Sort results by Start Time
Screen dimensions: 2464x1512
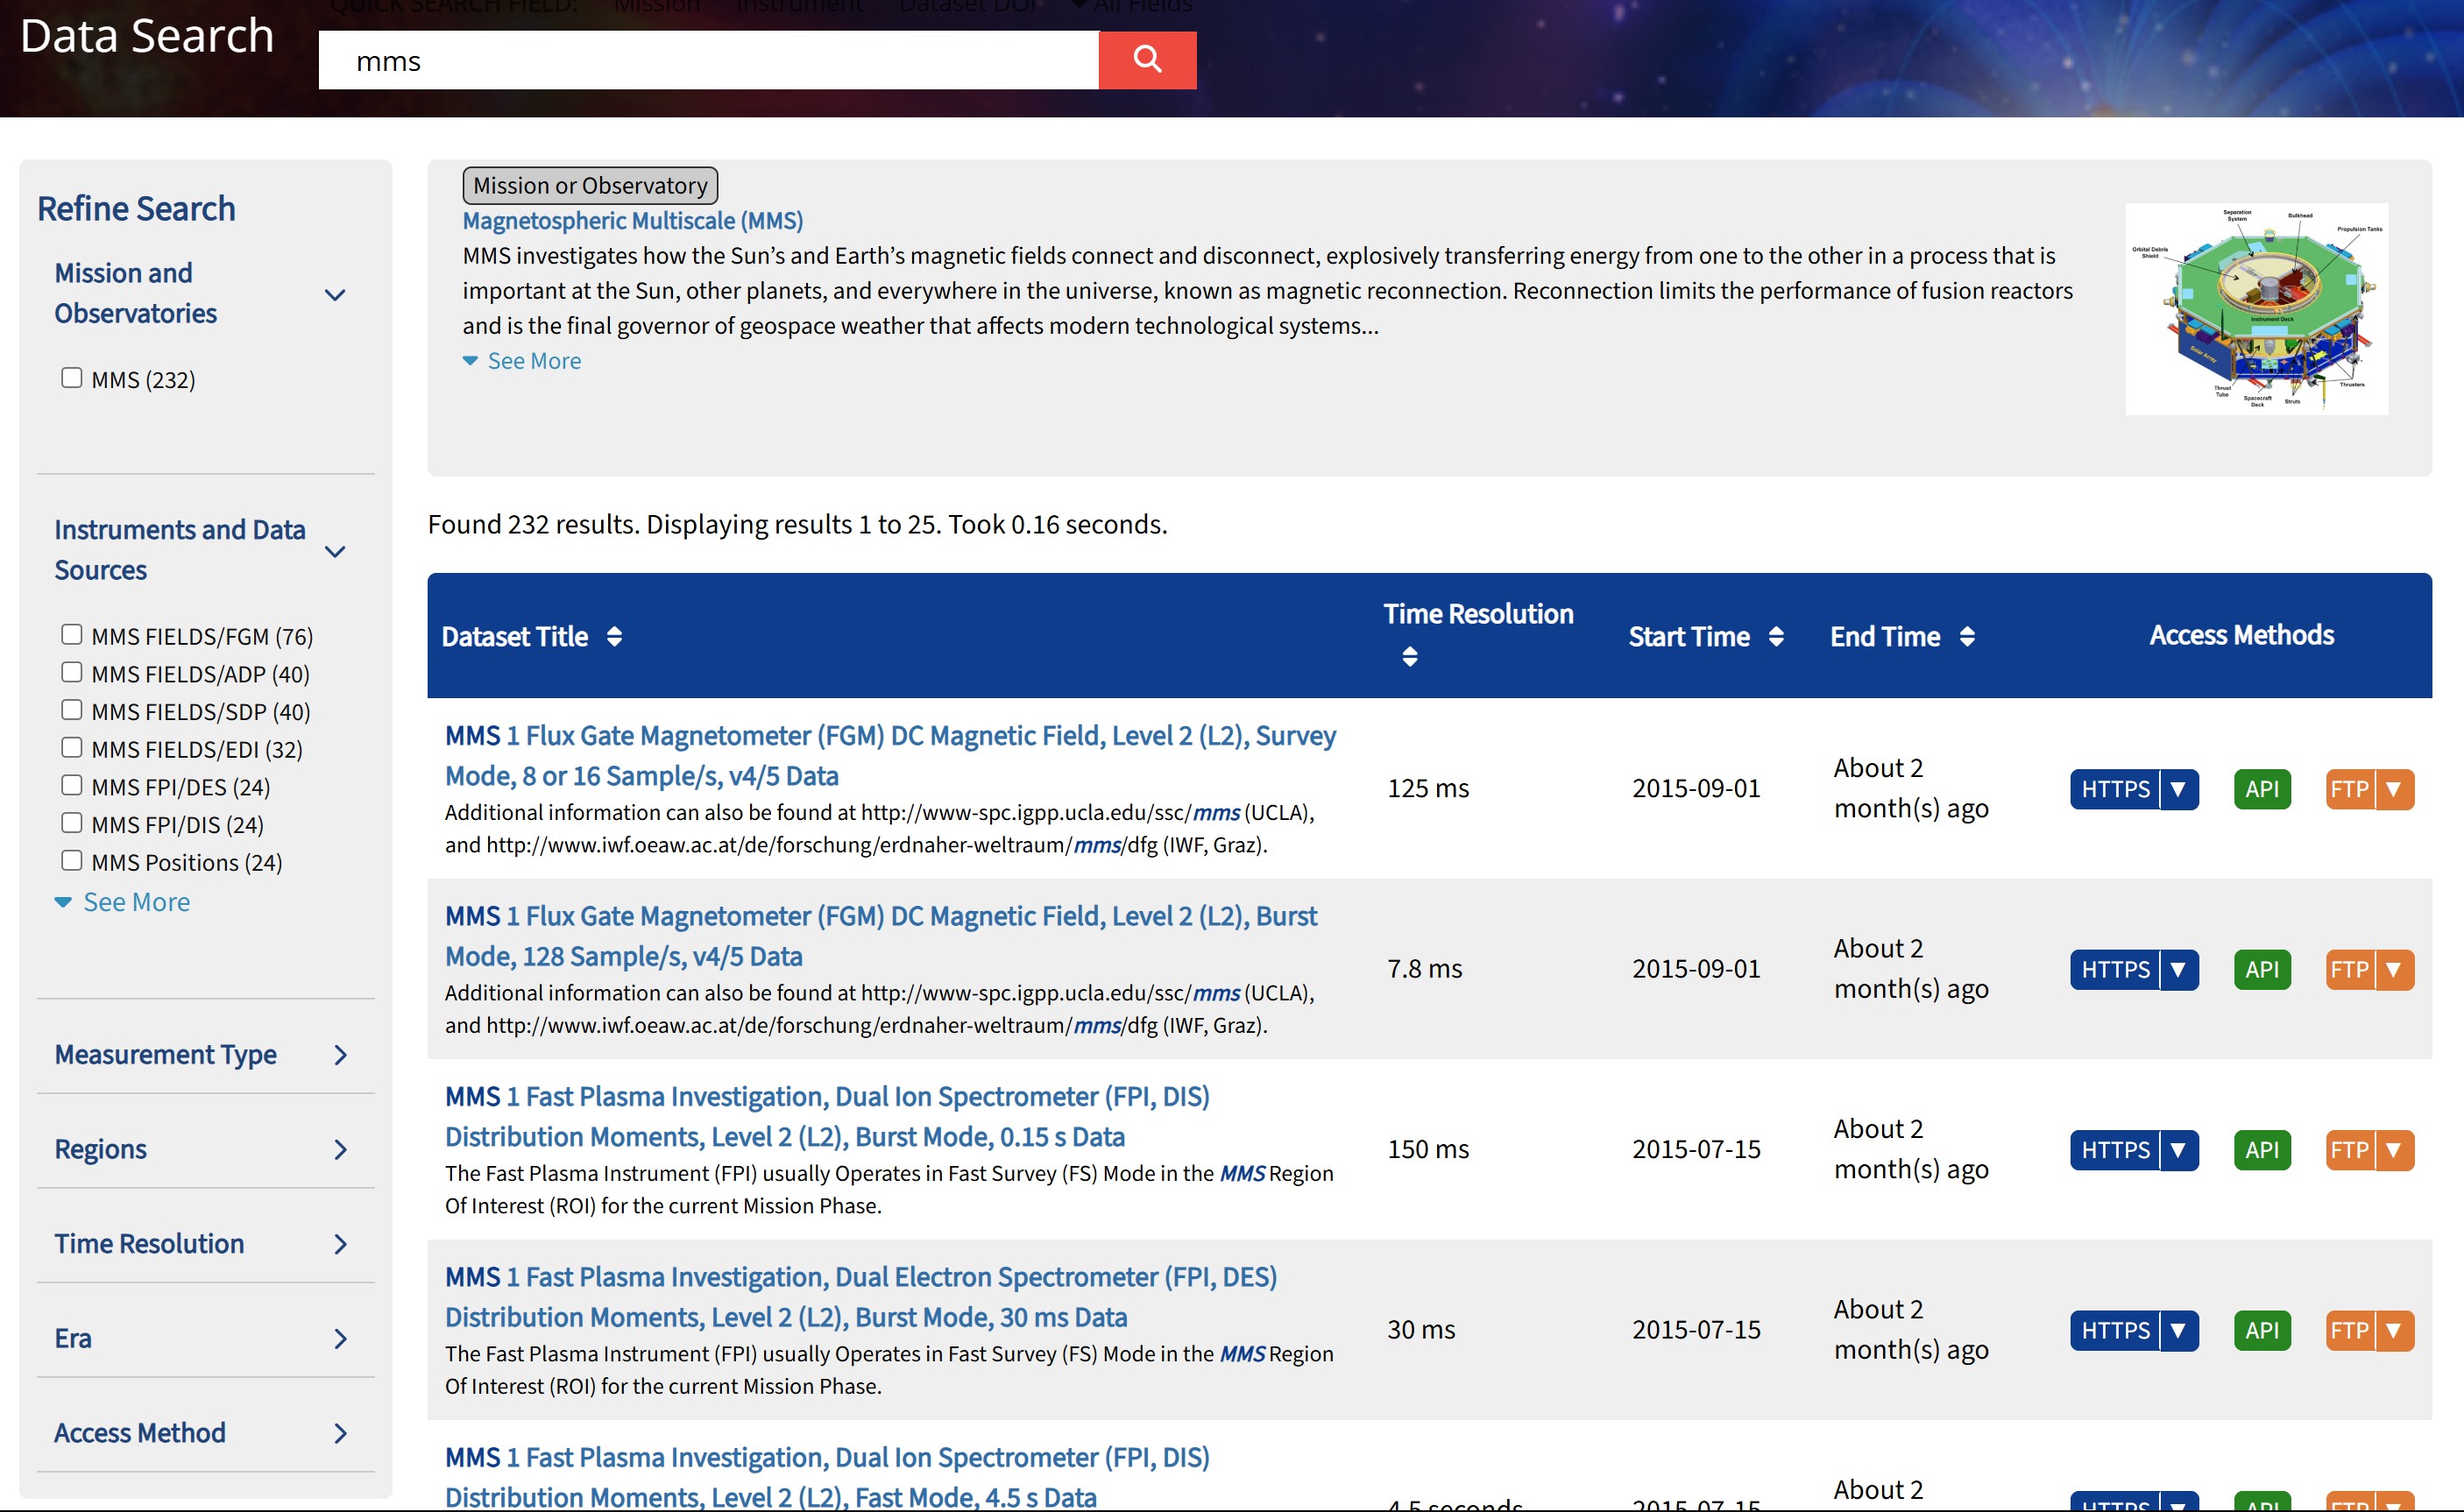click(1776, 635)
